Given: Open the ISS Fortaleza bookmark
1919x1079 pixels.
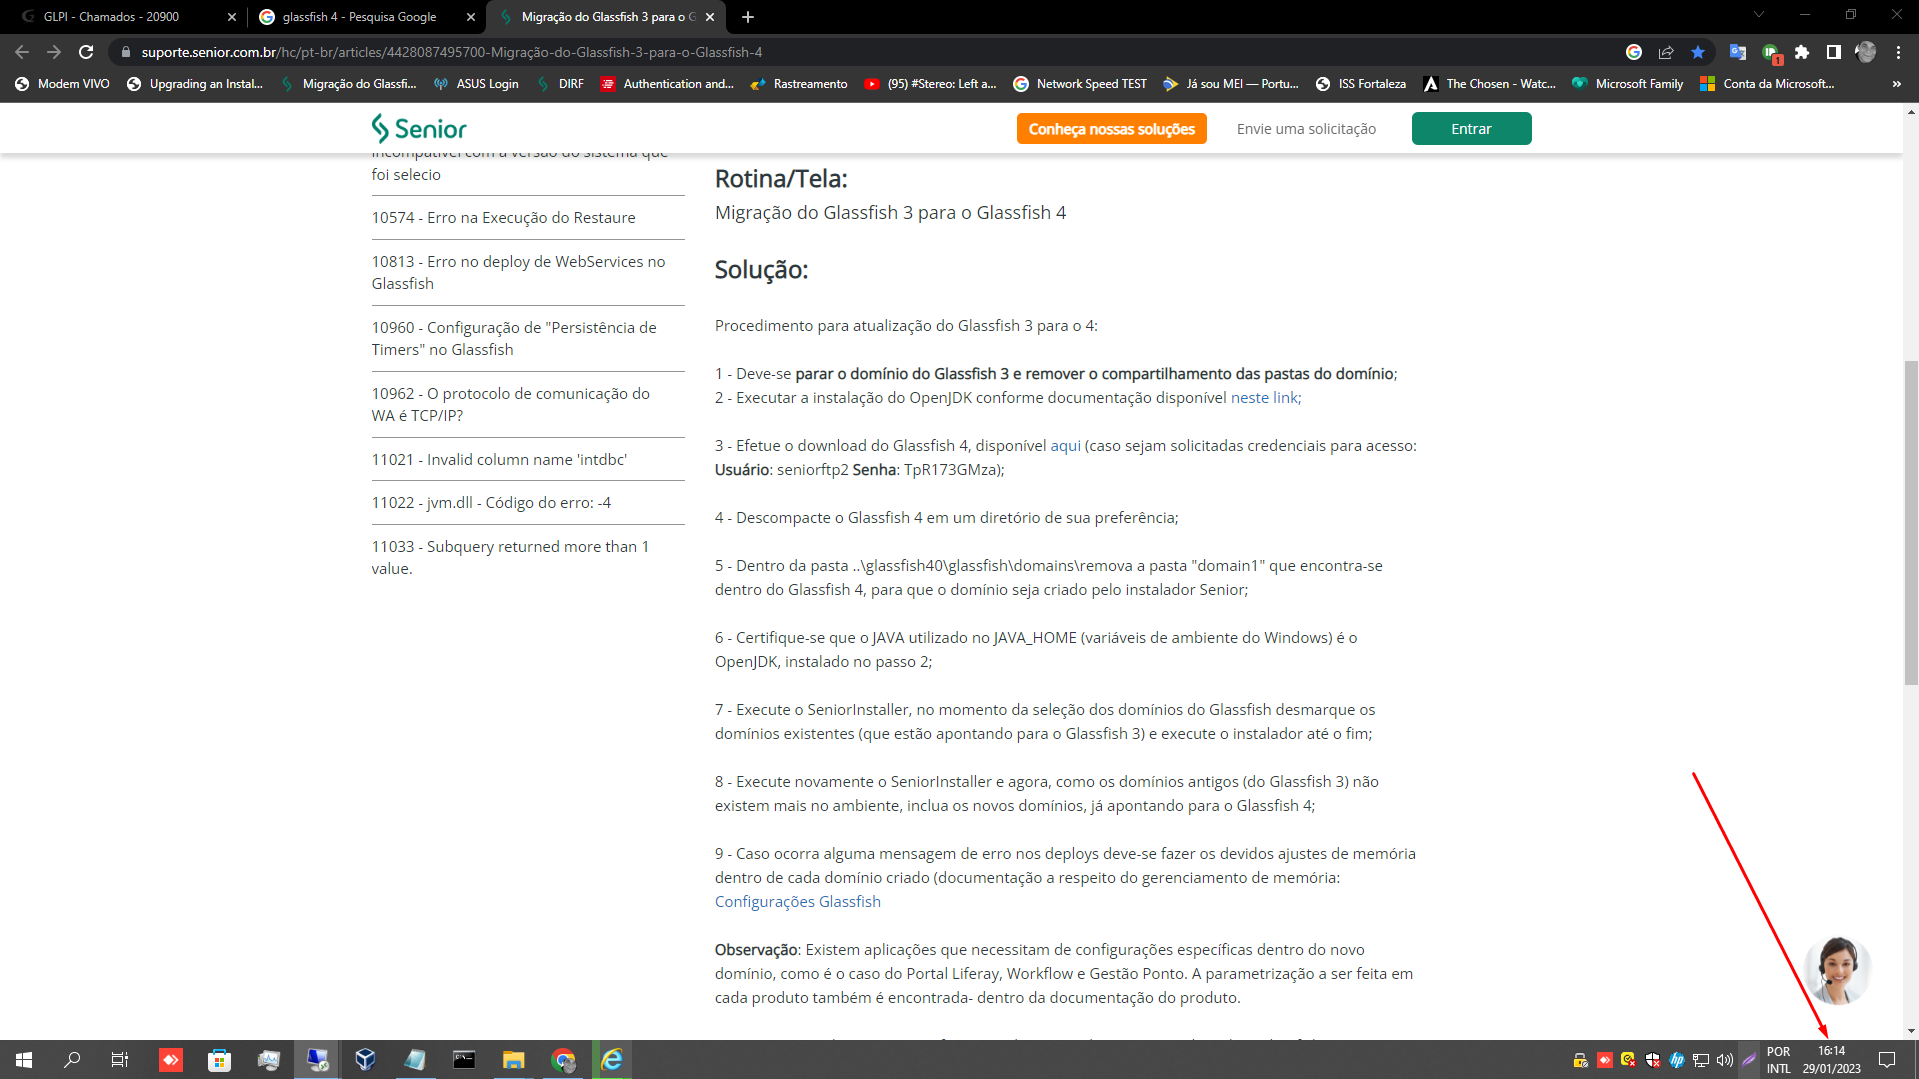Looking at the screenshot, I should [1360, 84].
